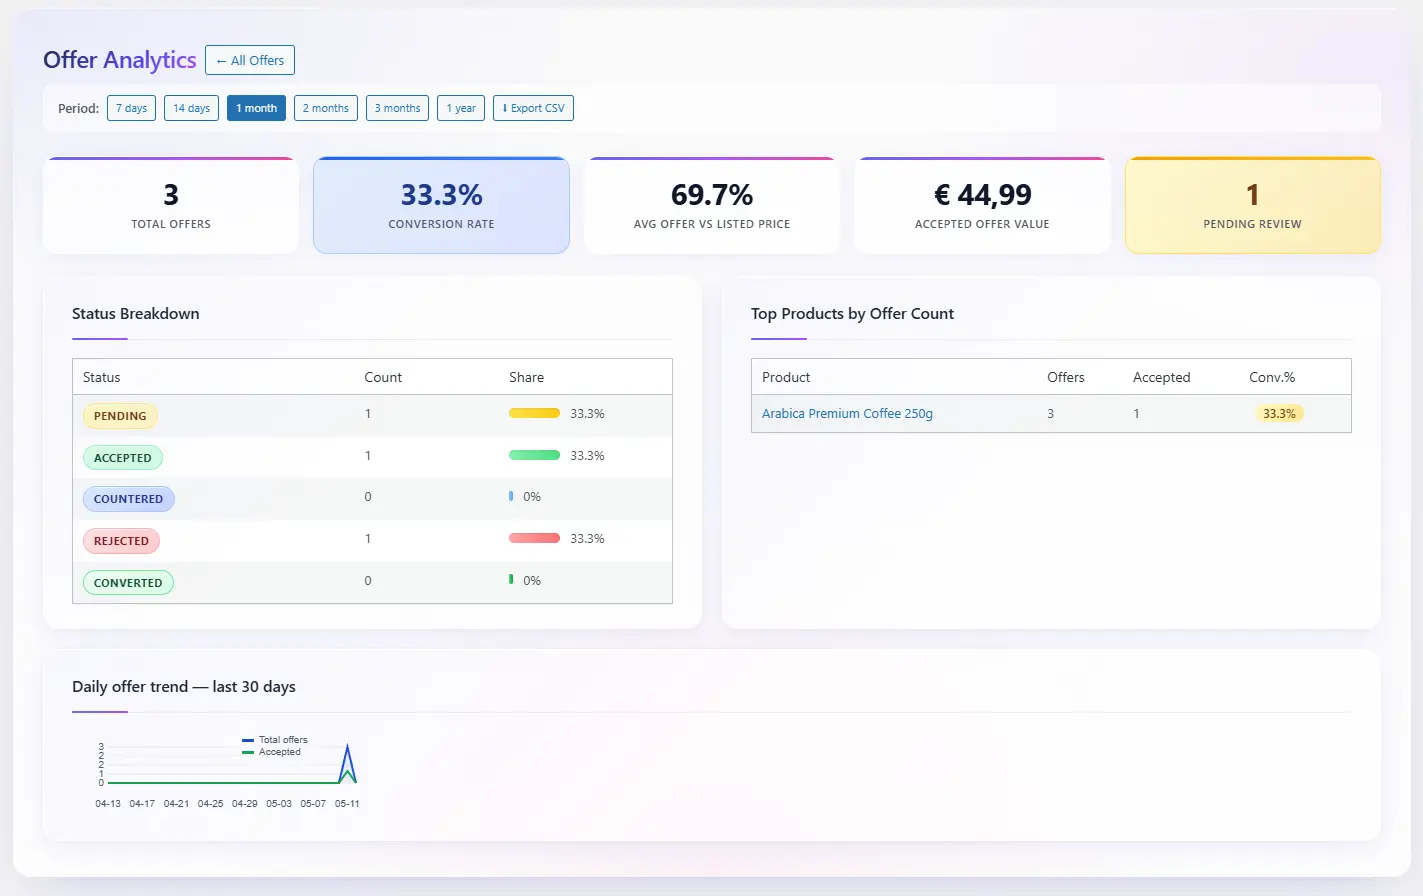Click the PENDING status badge

(x=120, y=416)
